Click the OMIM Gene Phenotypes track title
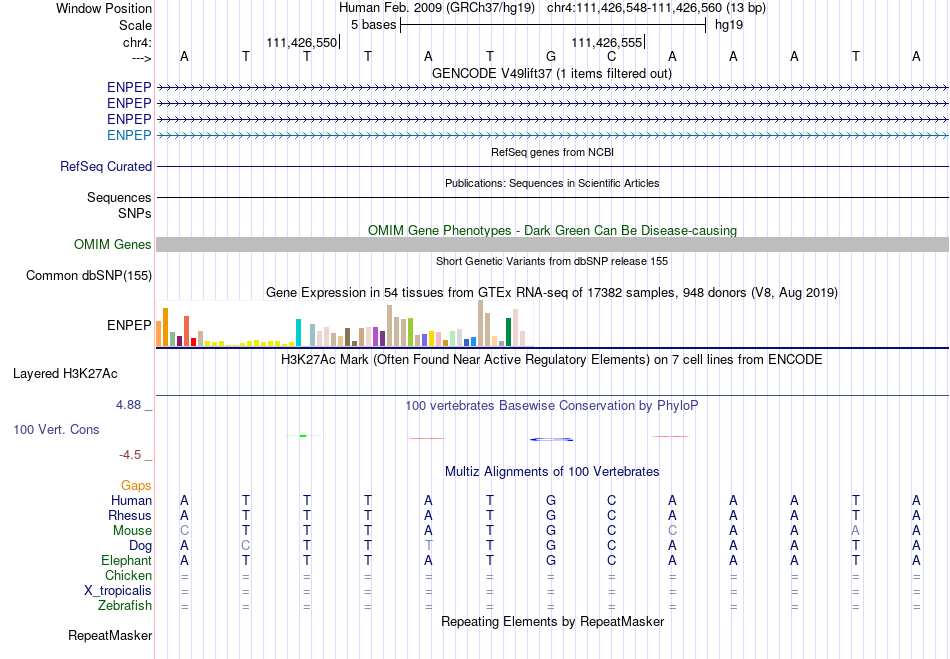Image resolution: width=950 pixels, height=659 pixels. [x=552, y=231]
